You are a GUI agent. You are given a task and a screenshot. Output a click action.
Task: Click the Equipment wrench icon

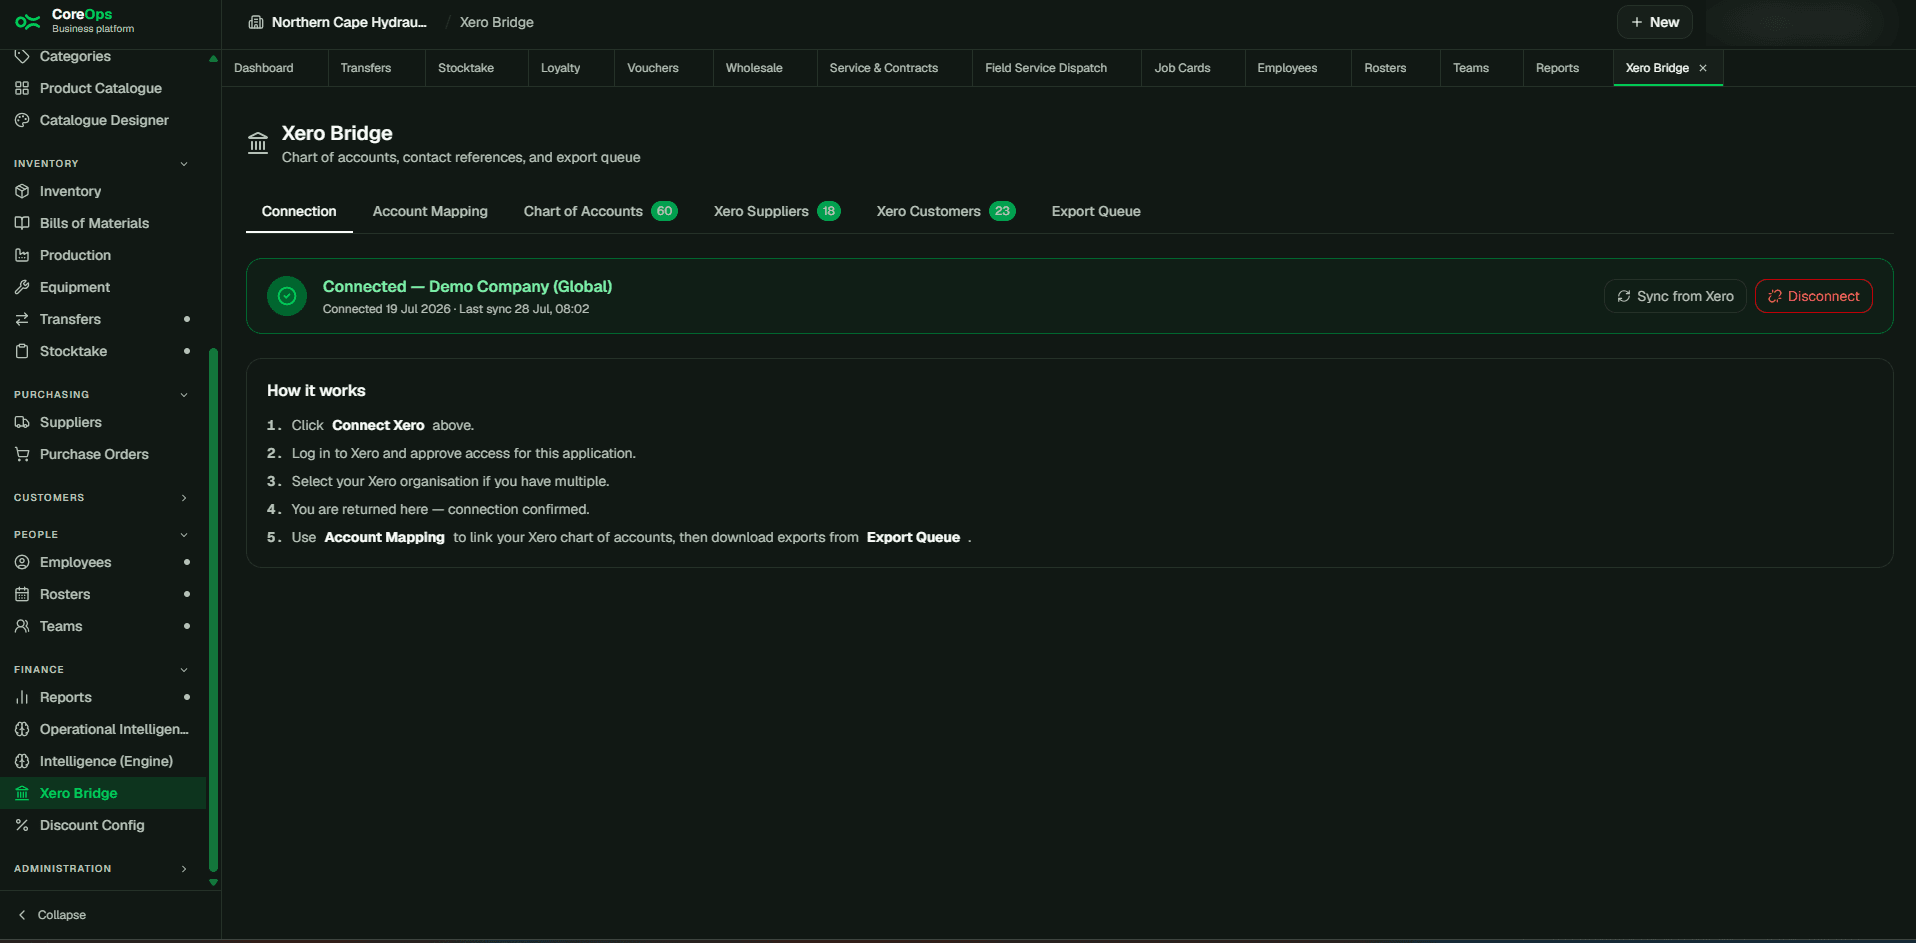click(22, 287)
